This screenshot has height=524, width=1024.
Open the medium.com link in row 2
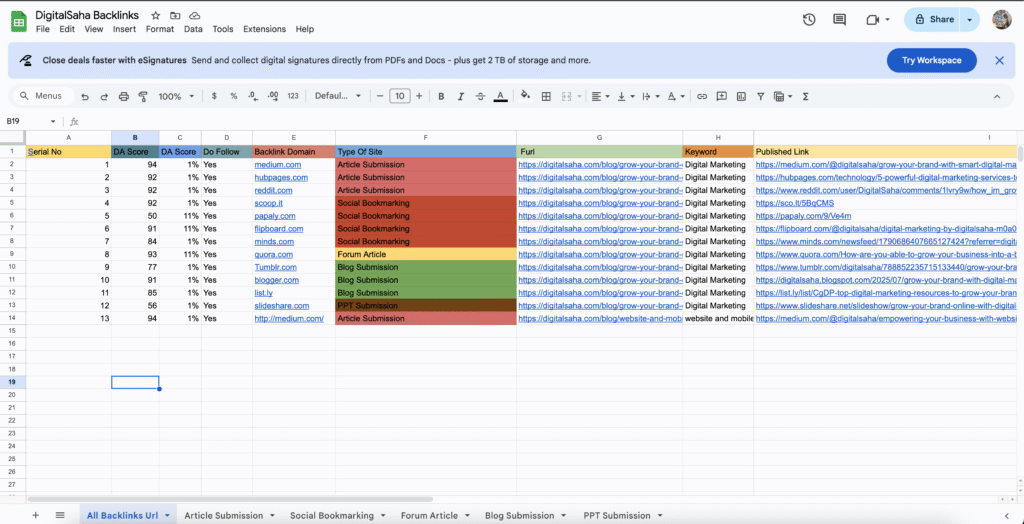[278, 165]
